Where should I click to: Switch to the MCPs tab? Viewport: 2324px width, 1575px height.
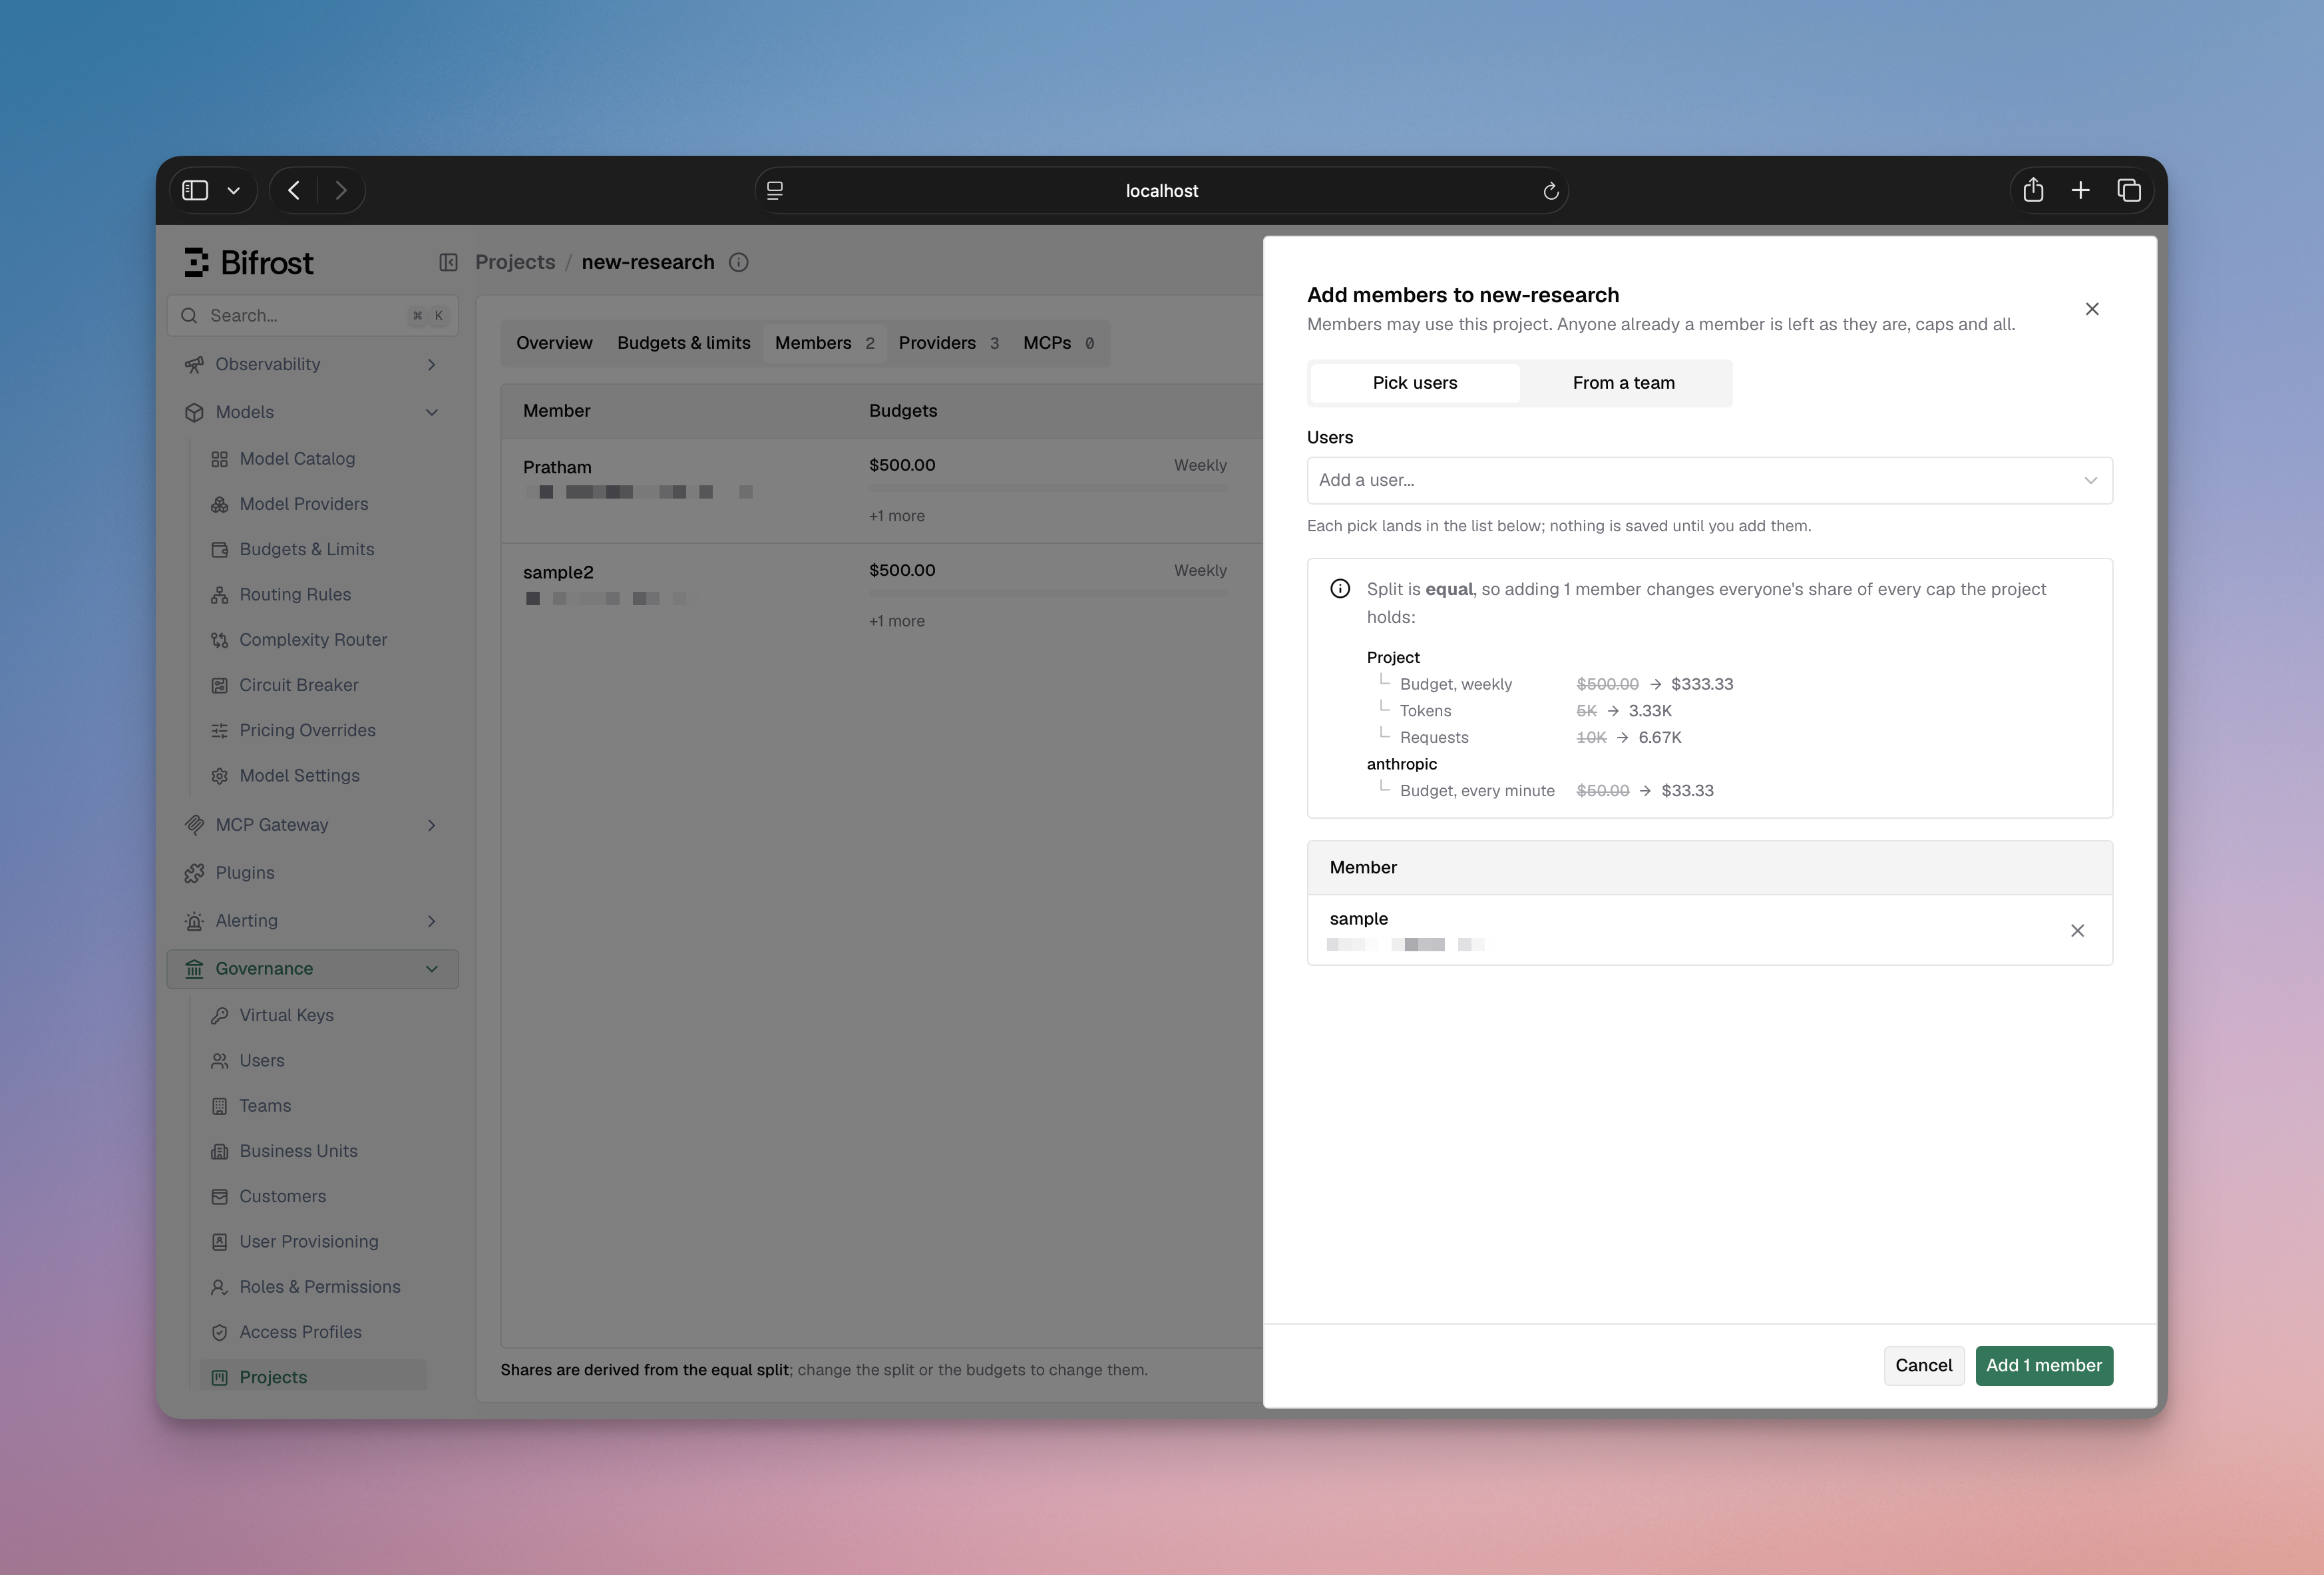pyautogui.click(x=1058, y=343)
